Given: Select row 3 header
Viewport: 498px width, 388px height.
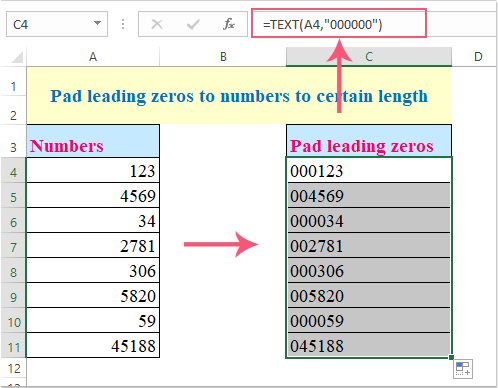Looking at the screenshot, I should coord(13,141).
